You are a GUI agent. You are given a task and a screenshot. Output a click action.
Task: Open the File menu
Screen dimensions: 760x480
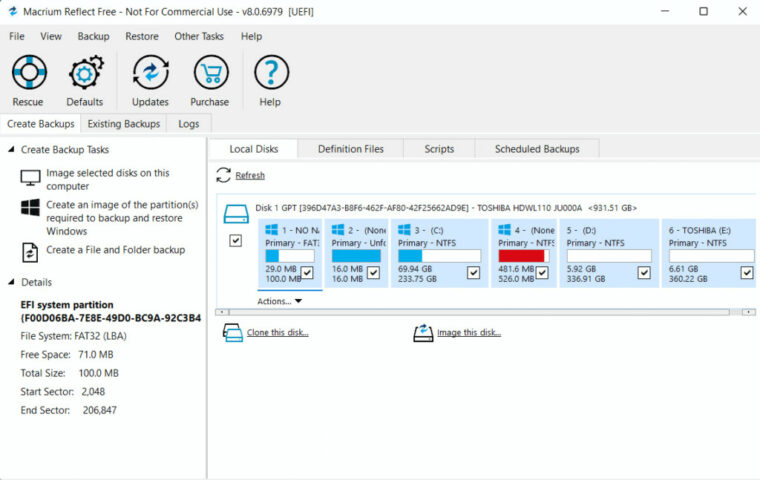tap(16, 36)
